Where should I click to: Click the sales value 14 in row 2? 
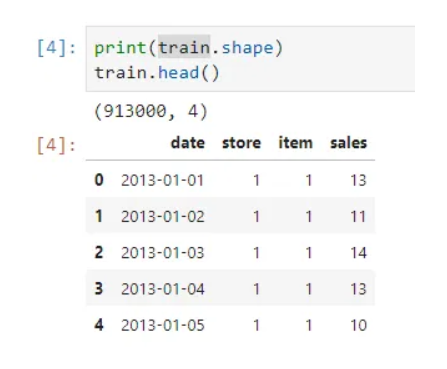[x=358, y=253]
